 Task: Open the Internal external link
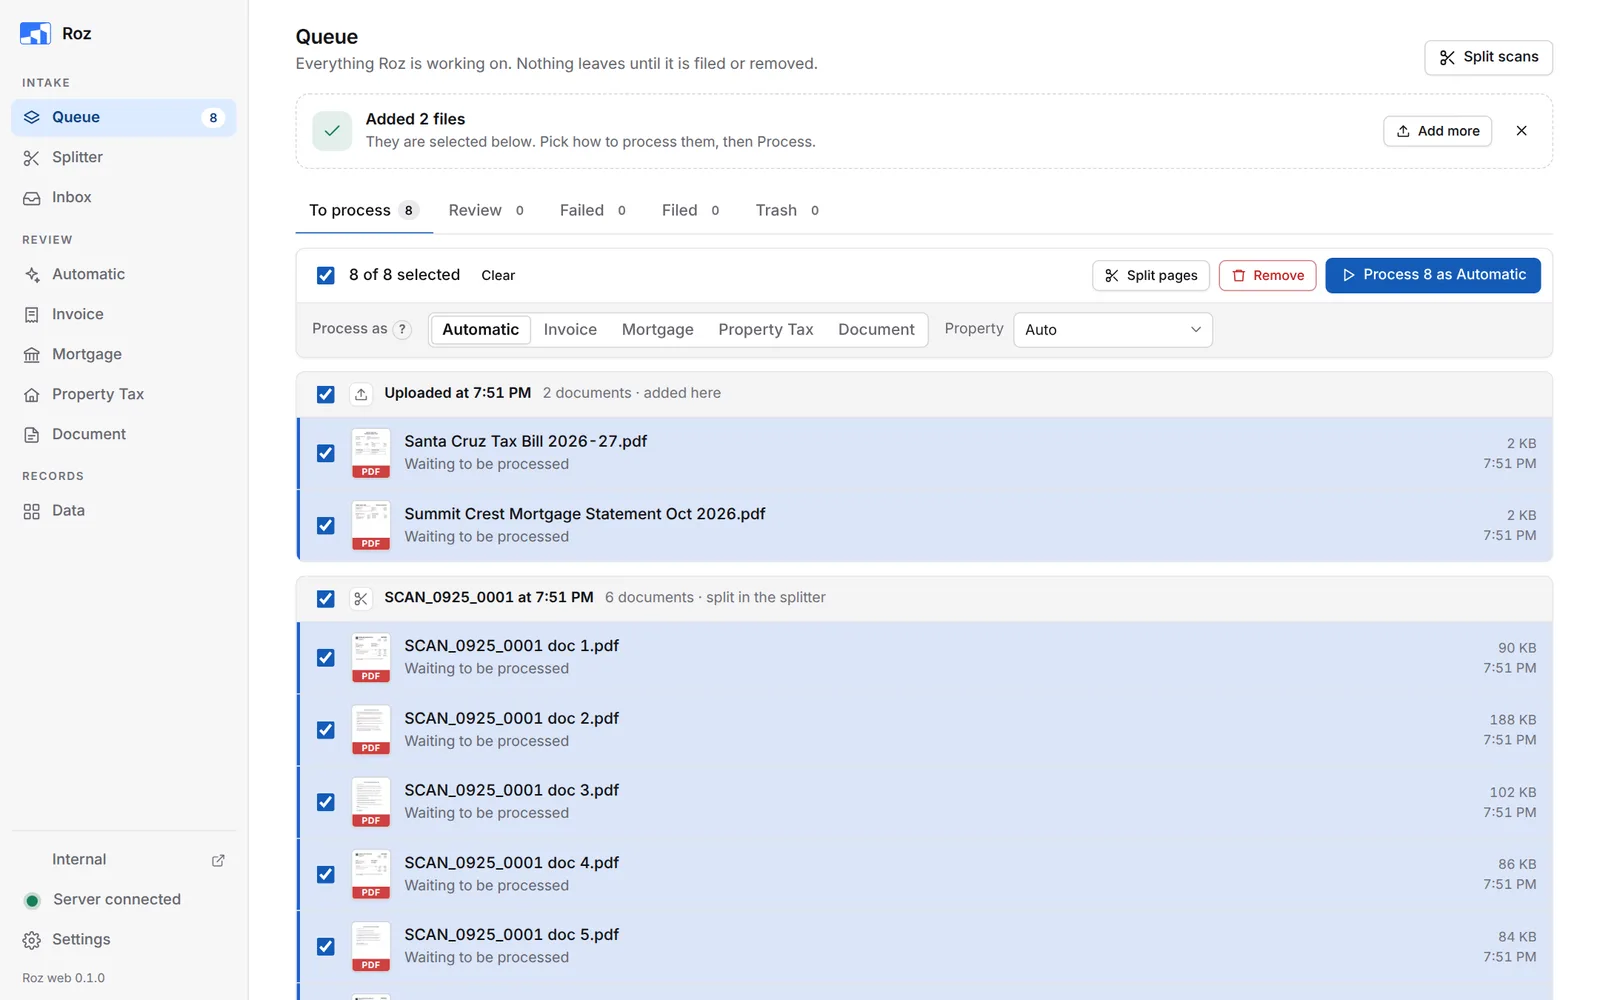[123, 859]
